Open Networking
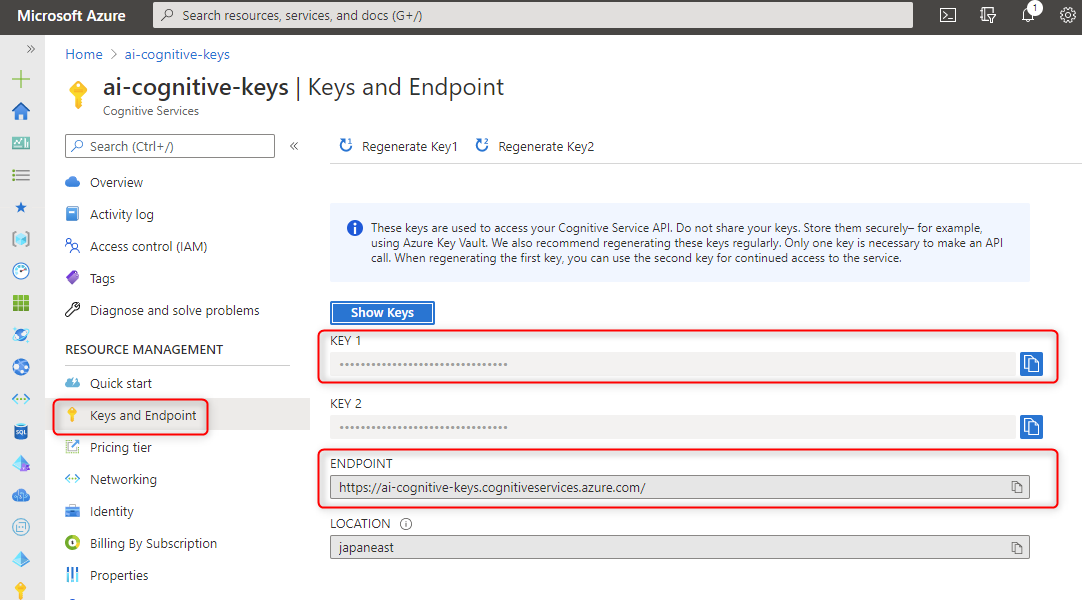The height and width of the screenshot is (600, 1082). pos(123,479)
